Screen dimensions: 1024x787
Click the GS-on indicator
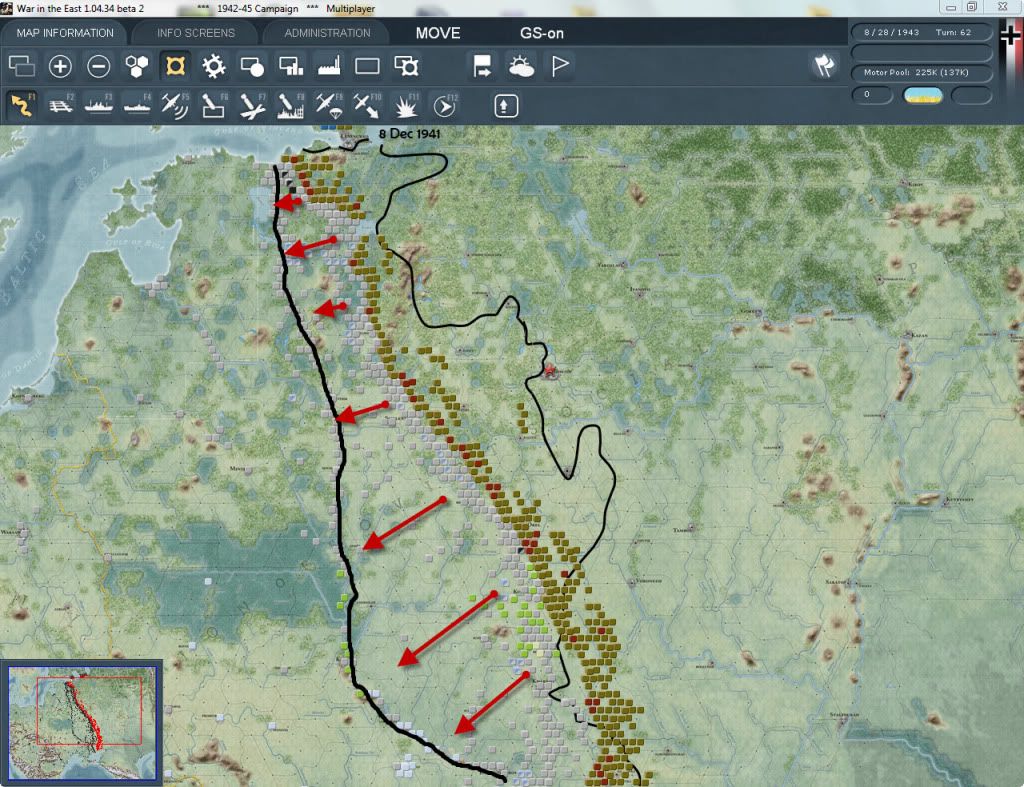(541, 33)
